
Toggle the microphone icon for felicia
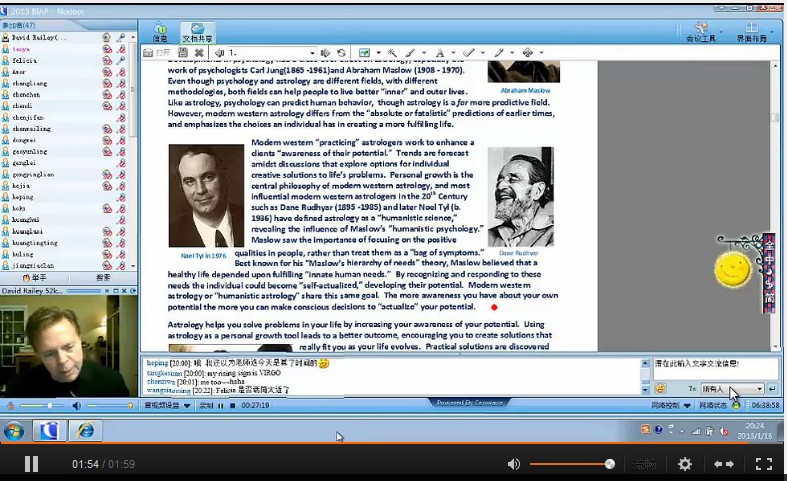tap(120, 60)
